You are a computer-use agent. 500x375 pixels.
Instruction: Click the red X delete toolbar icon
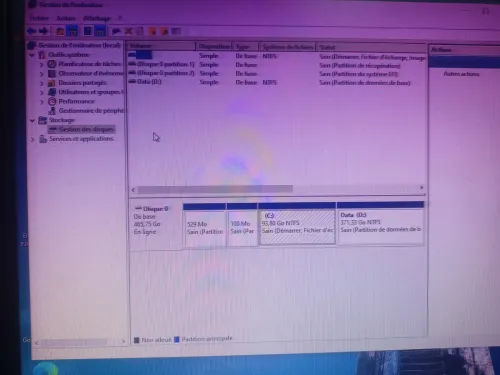click(x=128, y=32)
